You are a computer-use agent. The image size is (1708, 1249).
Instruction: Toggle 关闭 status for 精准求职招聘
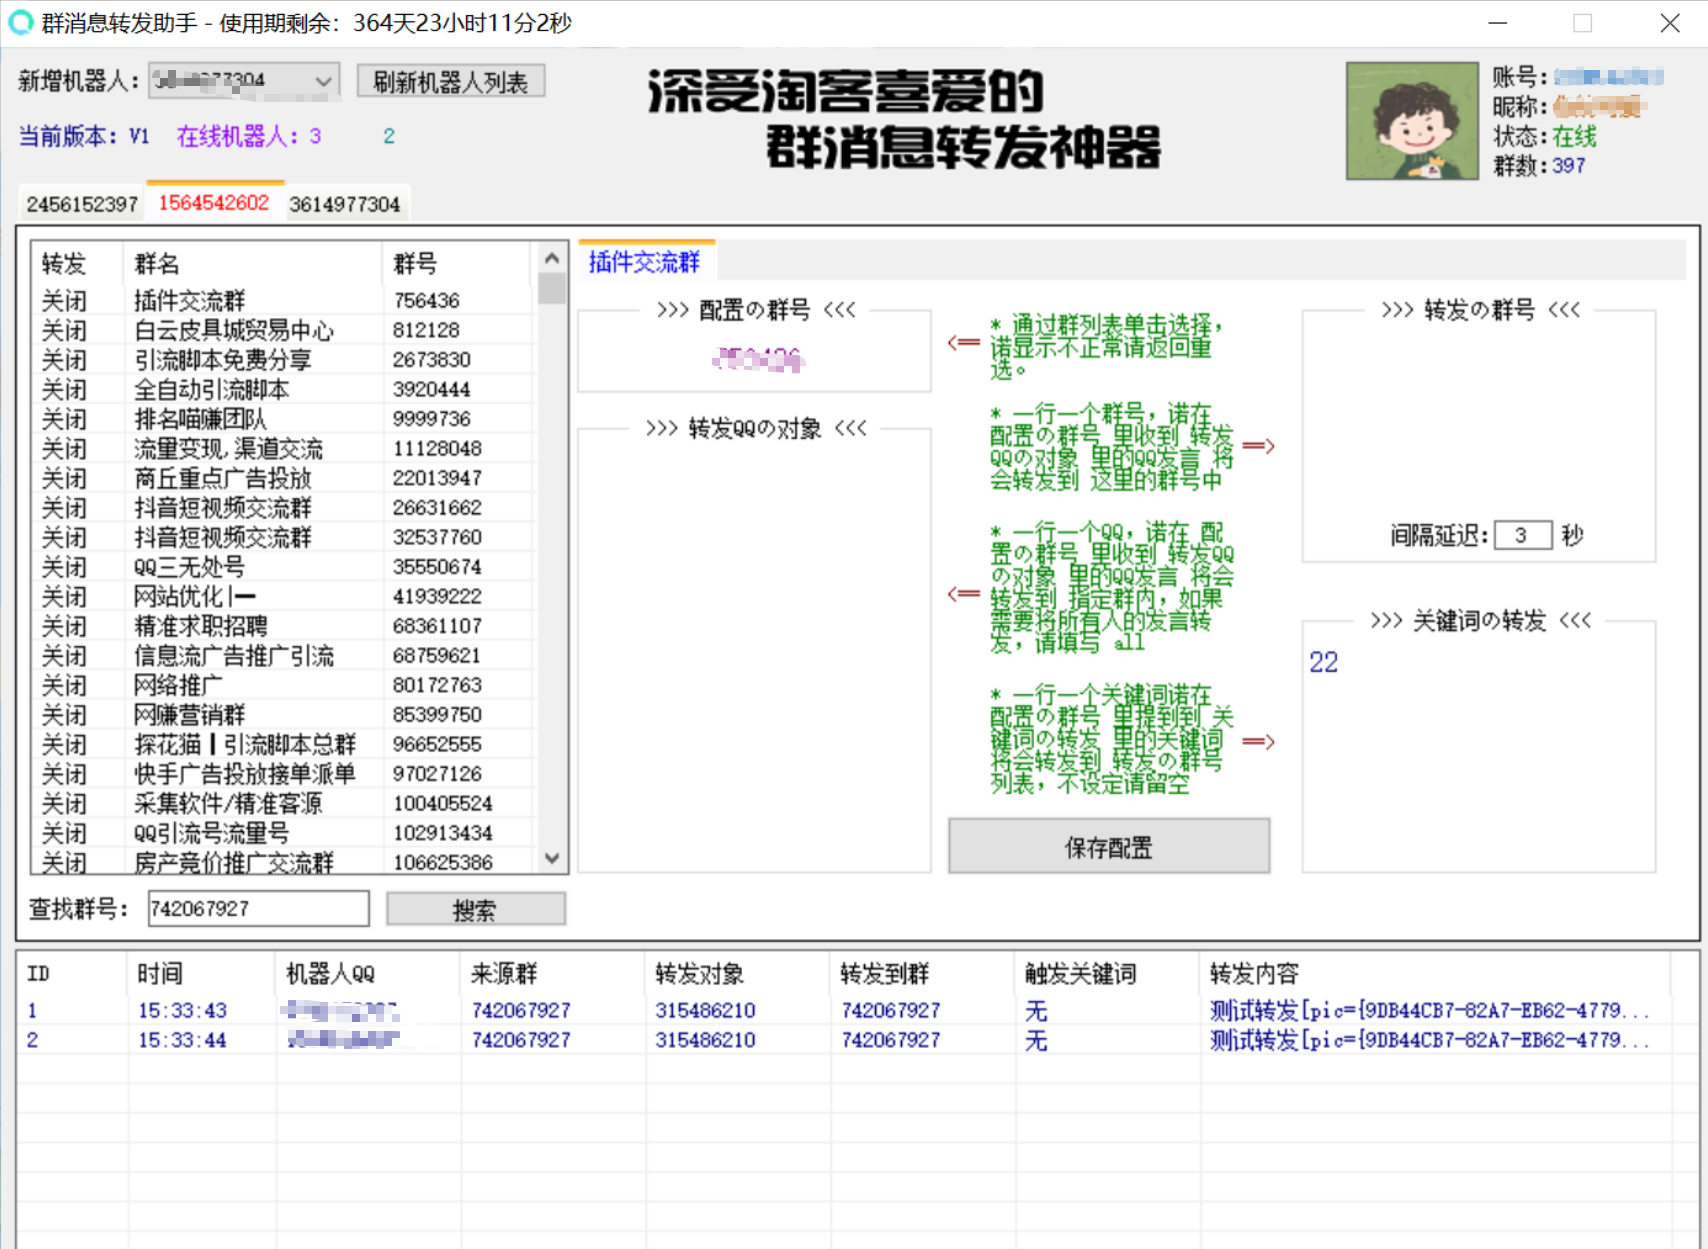pyautogui.click(x=64, y=626)
